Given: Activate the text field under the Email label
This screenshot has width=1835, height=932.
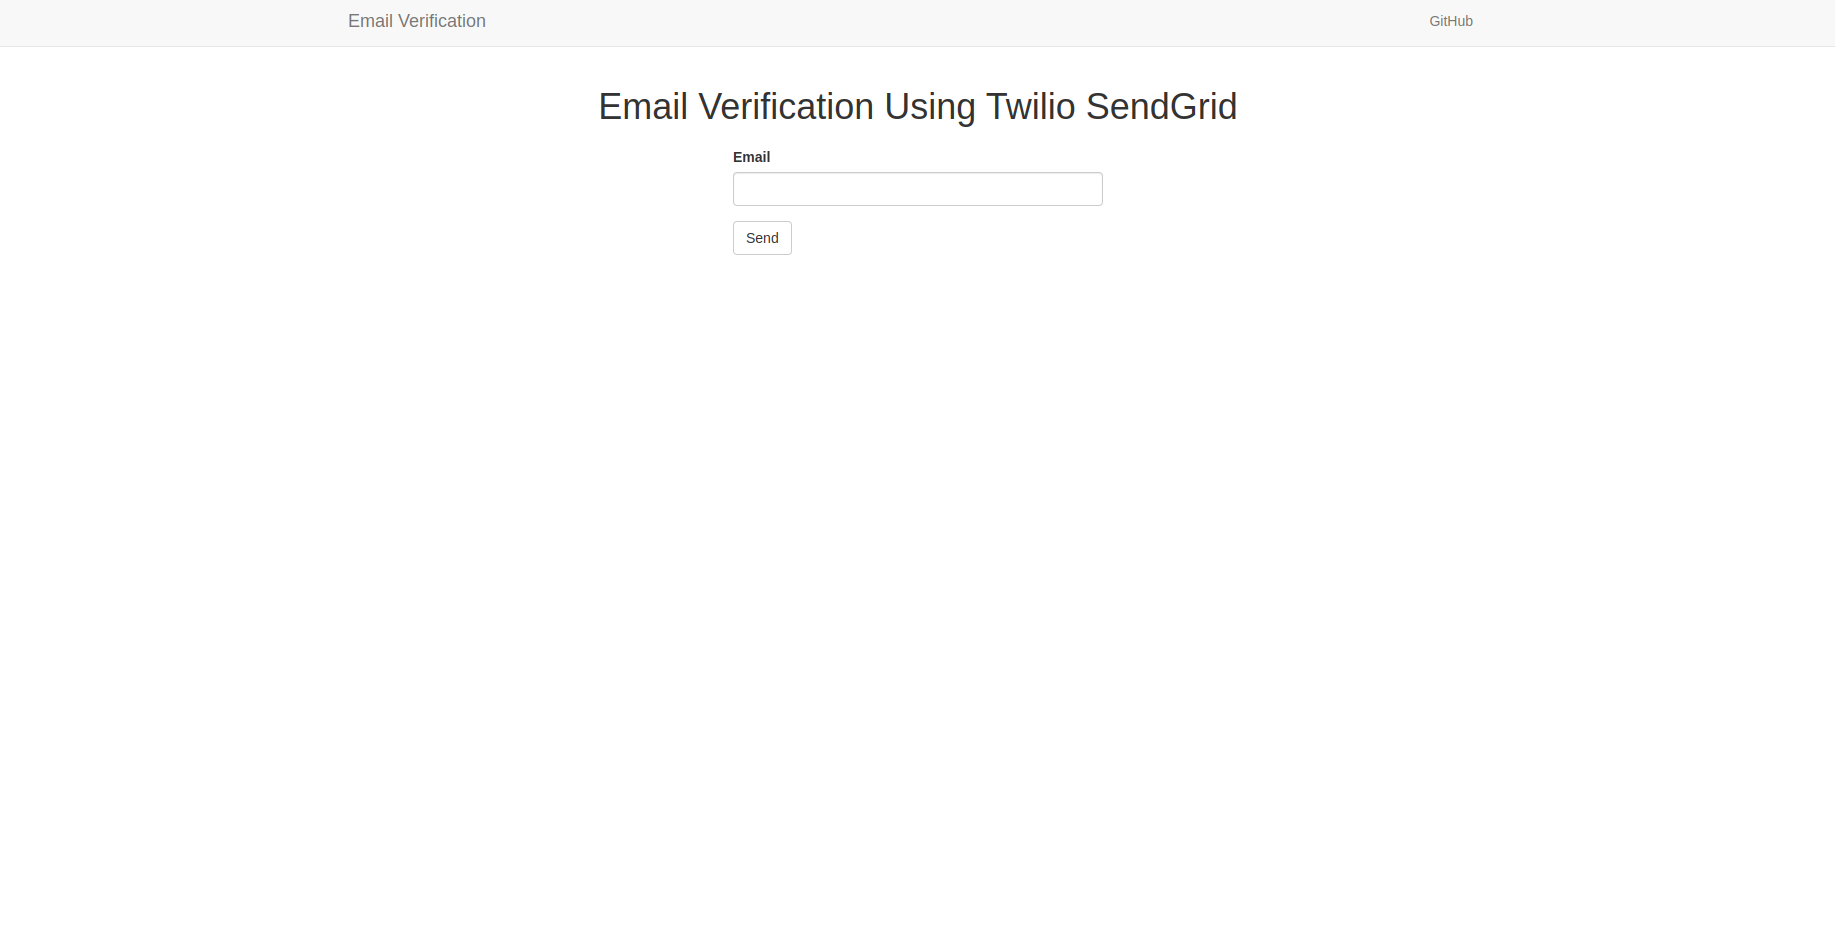Looking at the screenshot, I should tap(917, 189).
